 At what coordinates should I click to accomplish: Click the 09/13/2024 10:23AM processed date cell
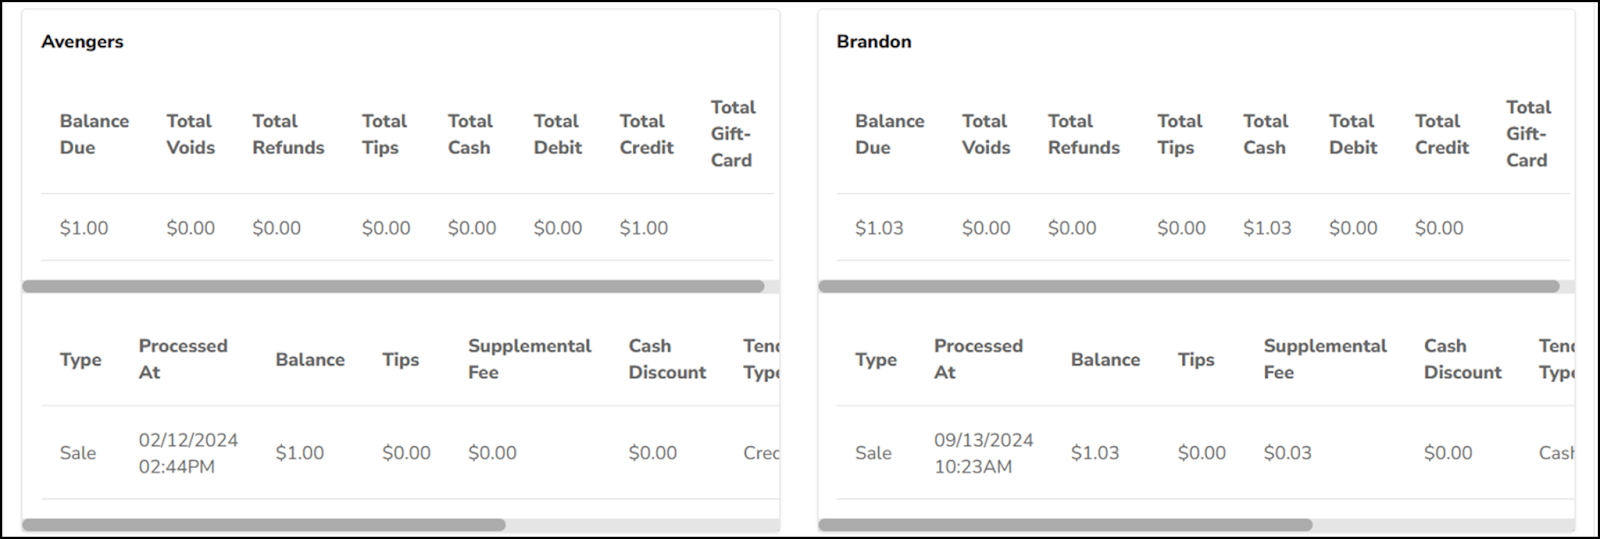(983, 453)
